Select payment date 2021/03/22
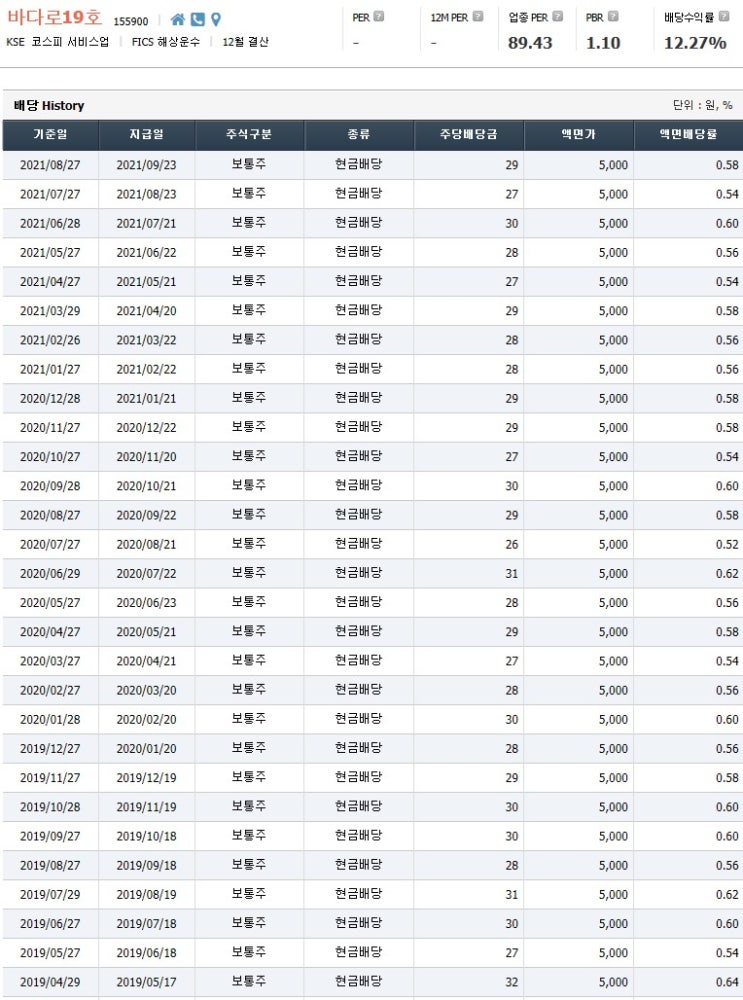743x1000 pixels. pyautogui.click(x=147, y=341)
